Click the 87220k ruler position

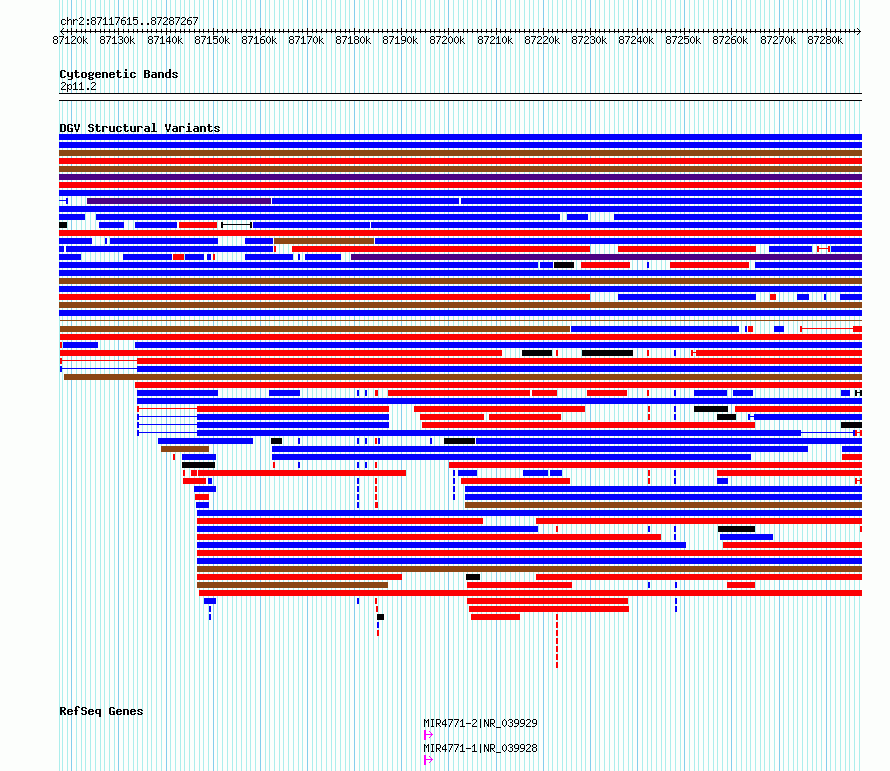(x=543, y=40)
